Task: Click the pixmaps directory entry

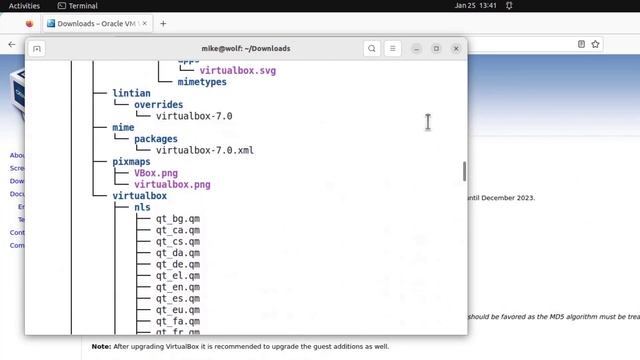Action: [131, 162]
